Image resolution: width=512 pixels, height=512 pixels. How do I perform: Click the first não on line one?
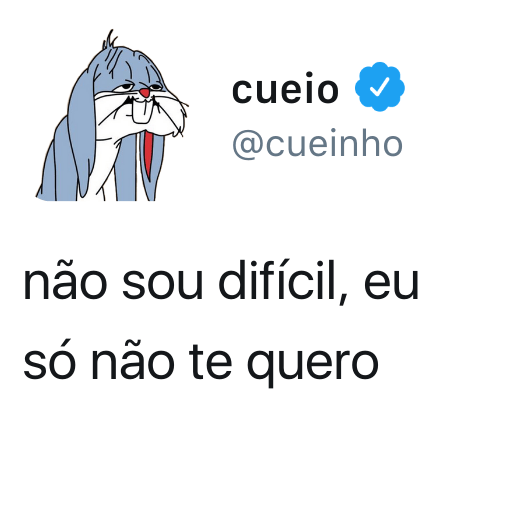pyautogui.click(x=65, y=283)
